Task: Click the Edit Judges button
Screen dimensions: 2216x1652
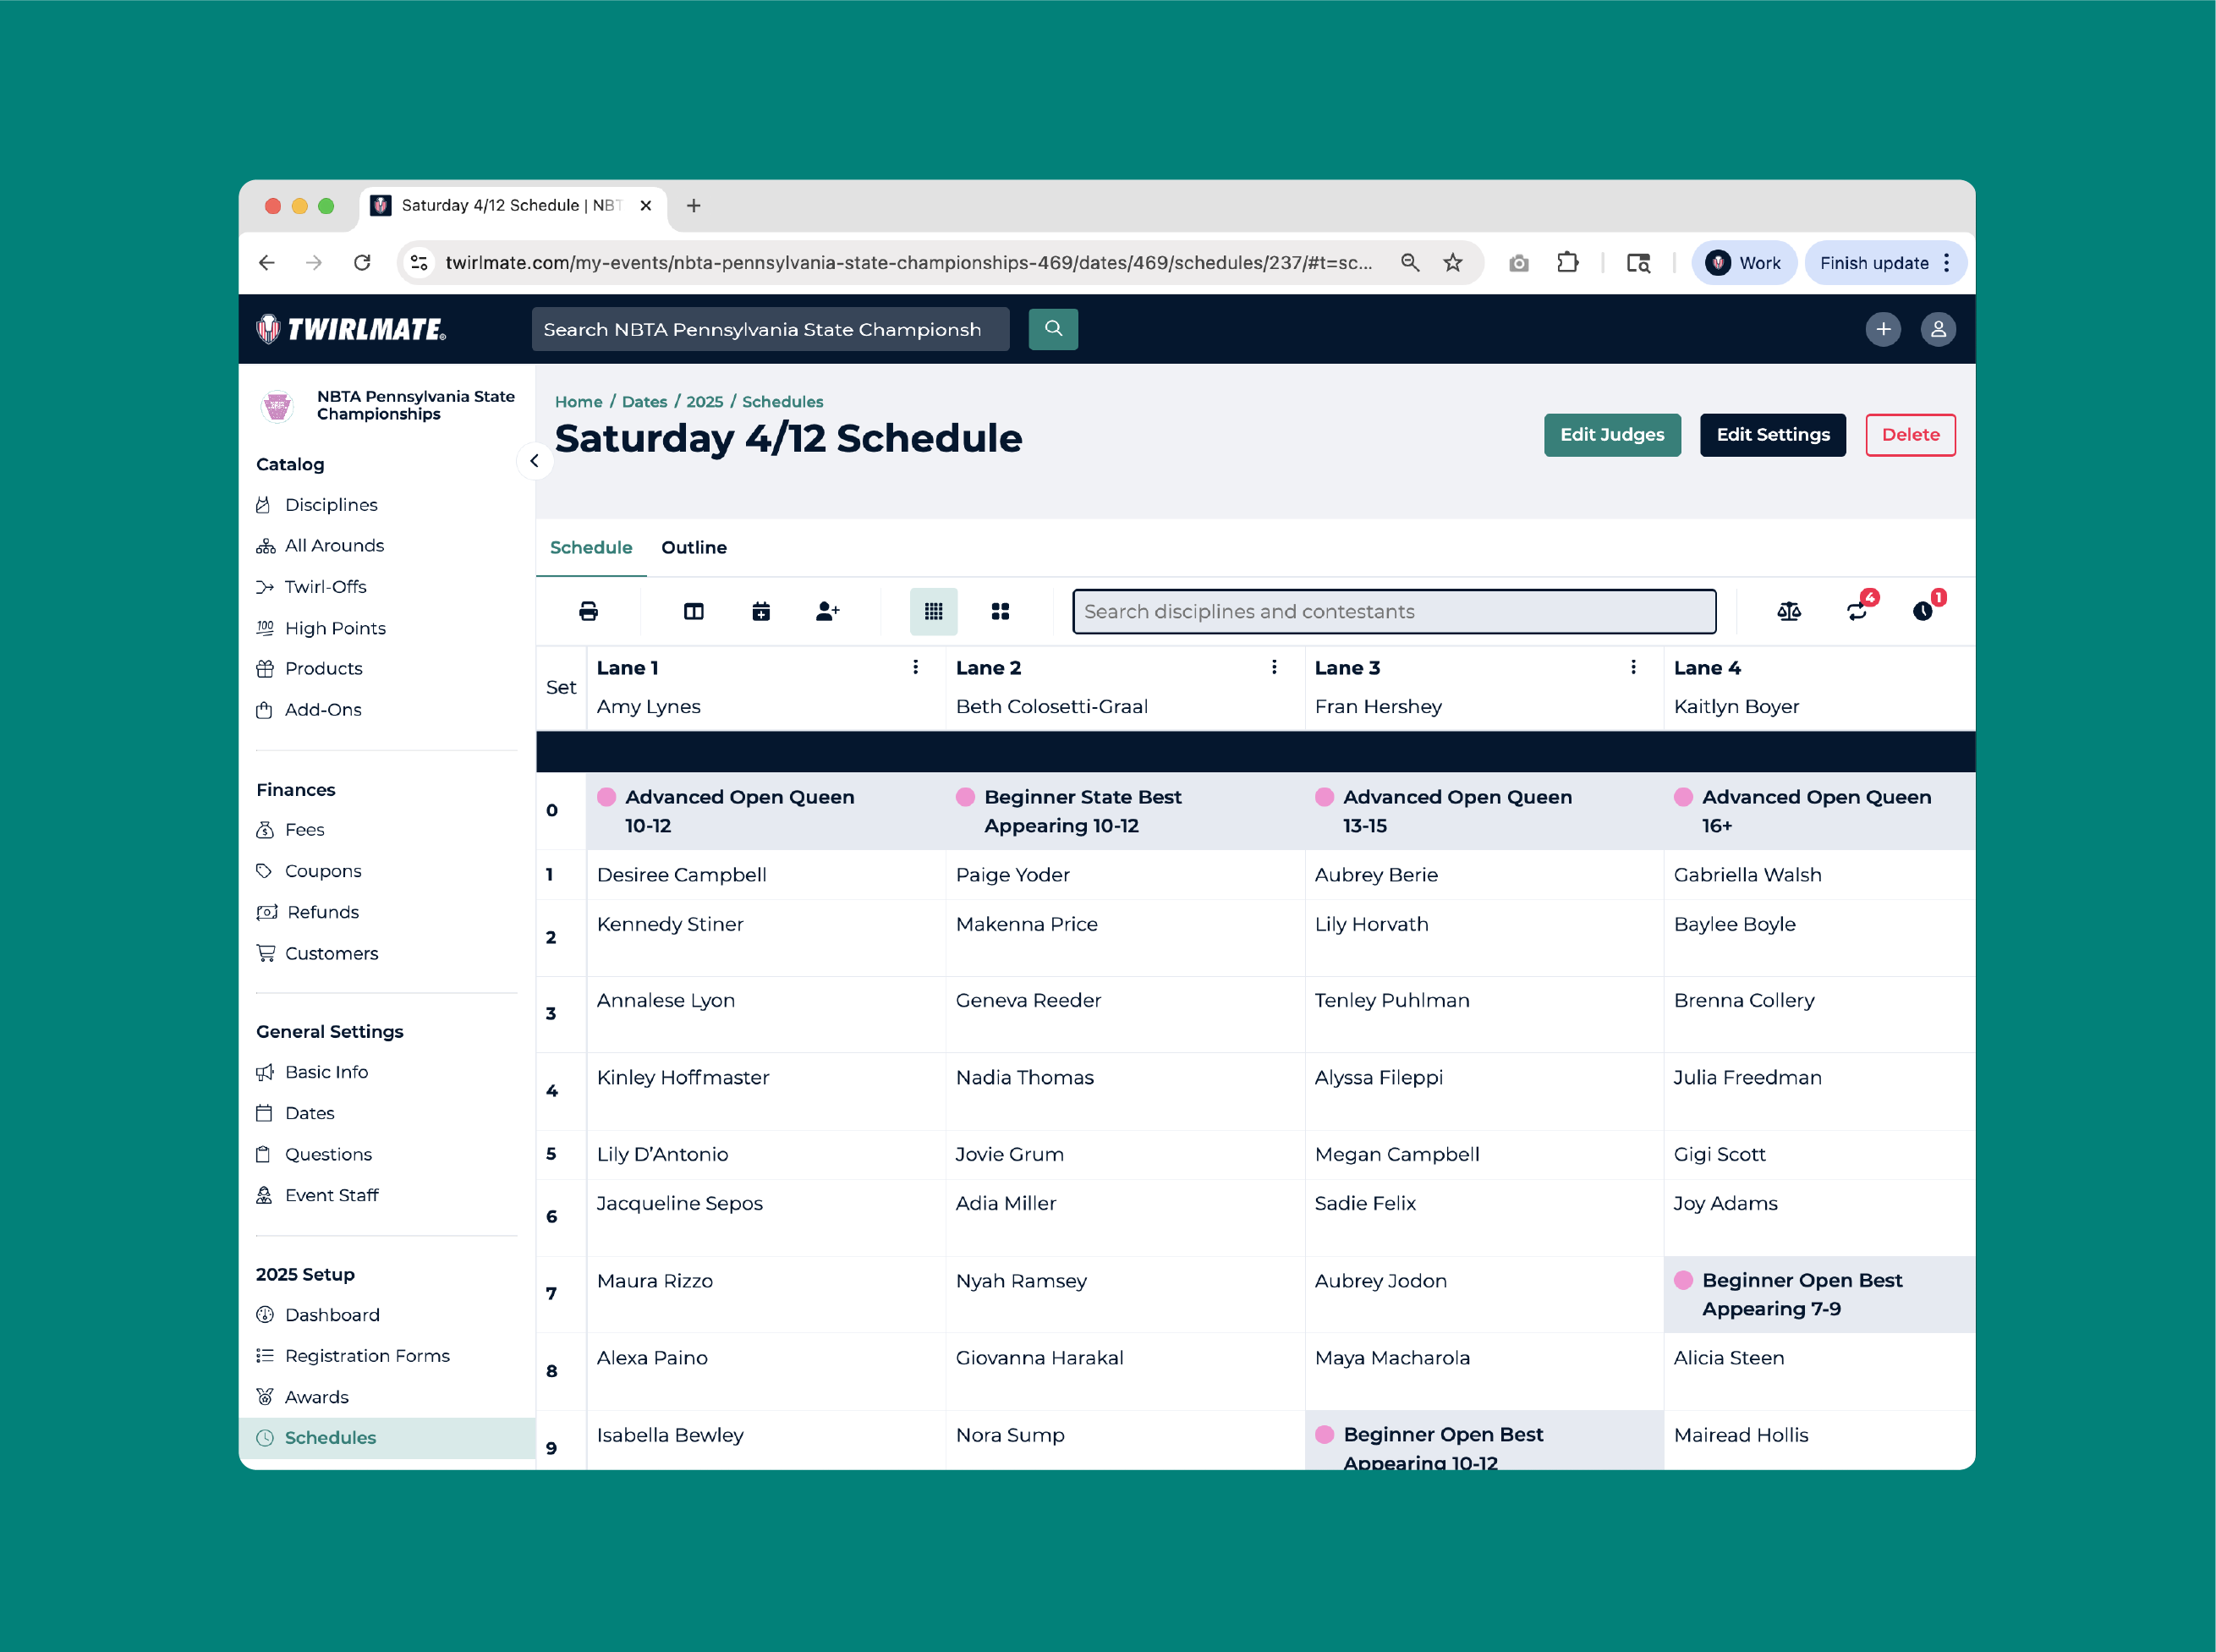Action: click(x=1612, y=434)
